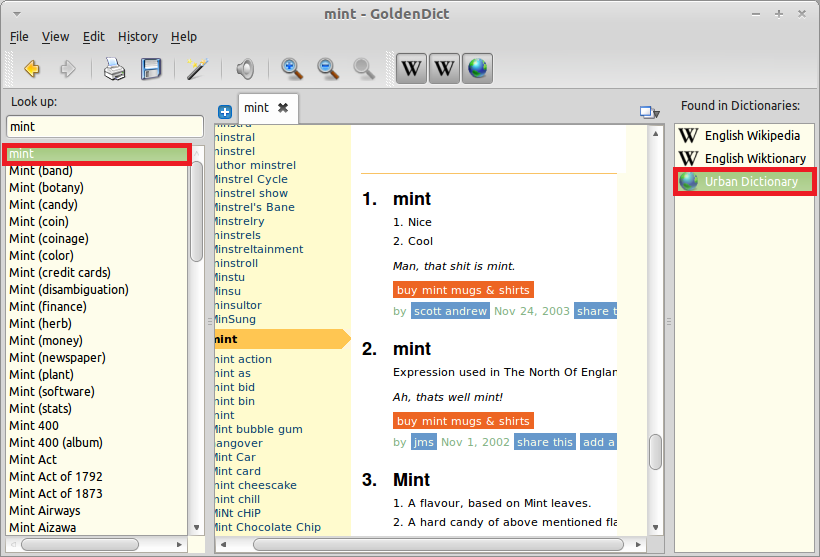Open the tab list dropdown

click(x=650, y=112)
